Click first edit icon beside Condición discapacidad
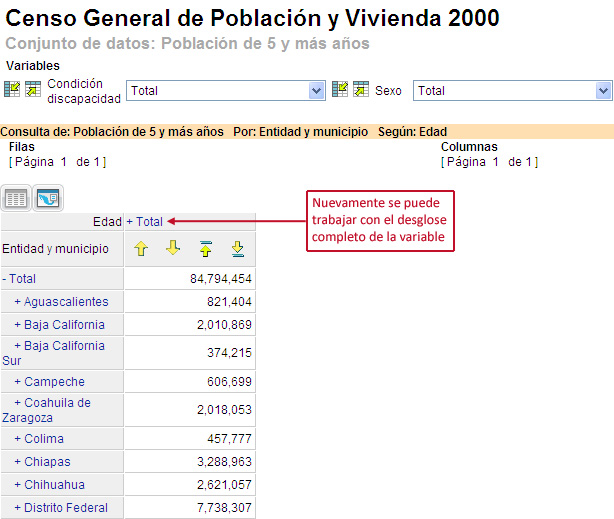The height and width of the screenshot is (519, 614). click(12, 89)
